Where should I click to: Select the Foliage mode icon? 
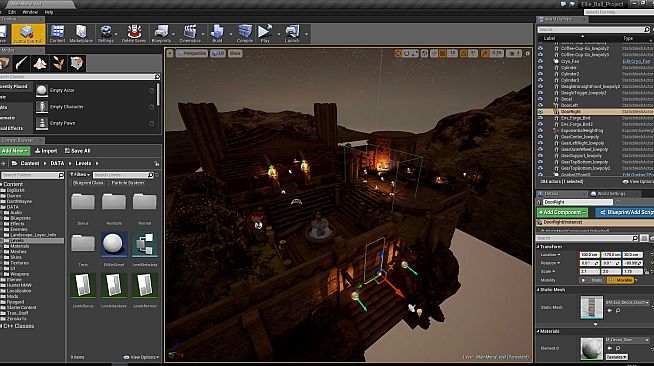pos(58,63)
